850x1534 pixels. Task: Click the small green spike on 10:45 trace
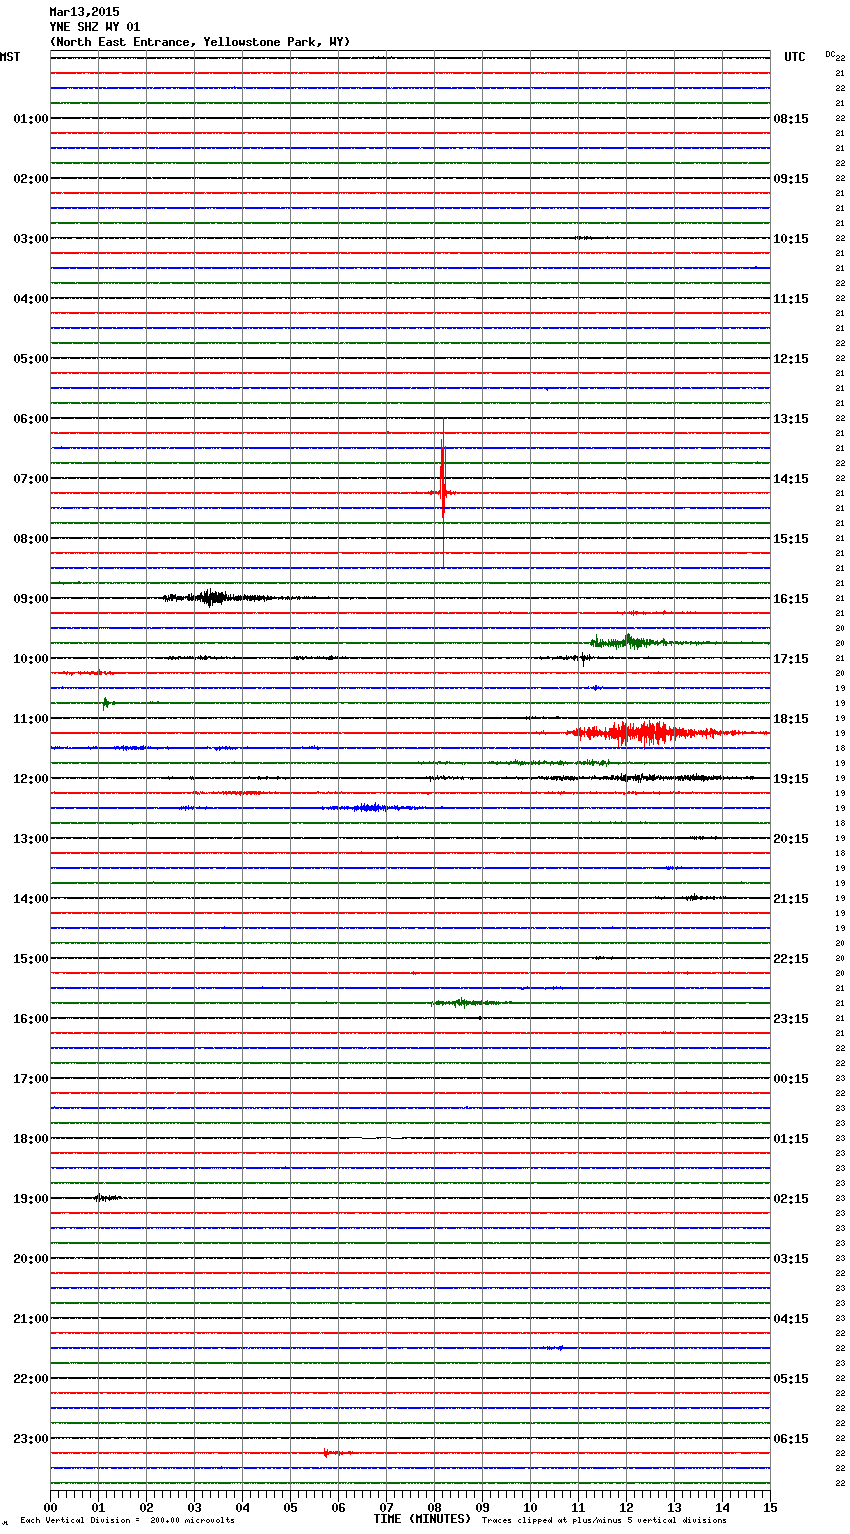point(107,703)
